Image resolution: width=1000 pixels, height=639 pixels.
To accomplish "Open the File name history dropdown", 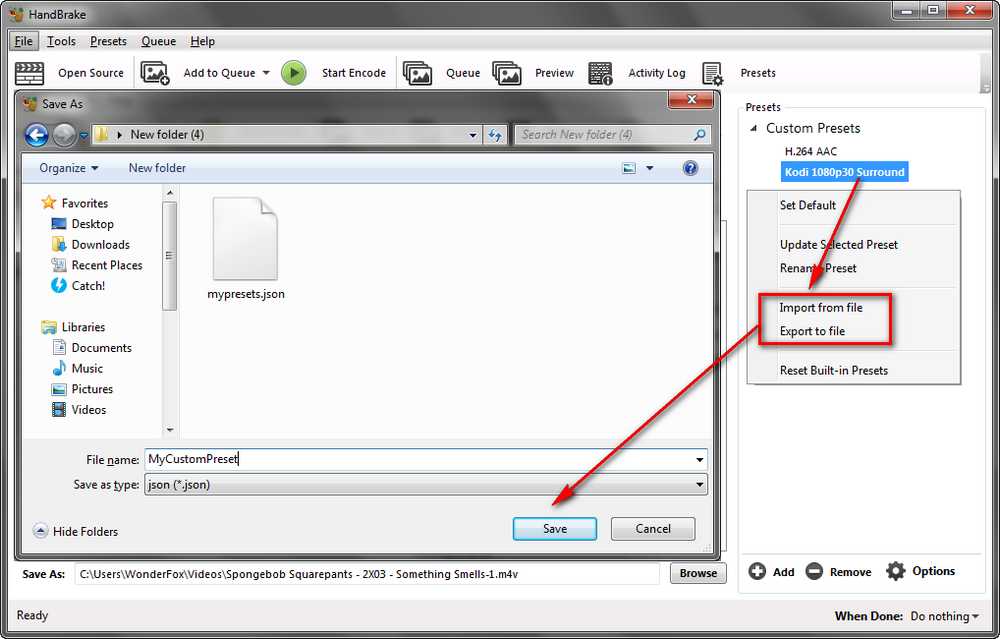I will 700,460.
